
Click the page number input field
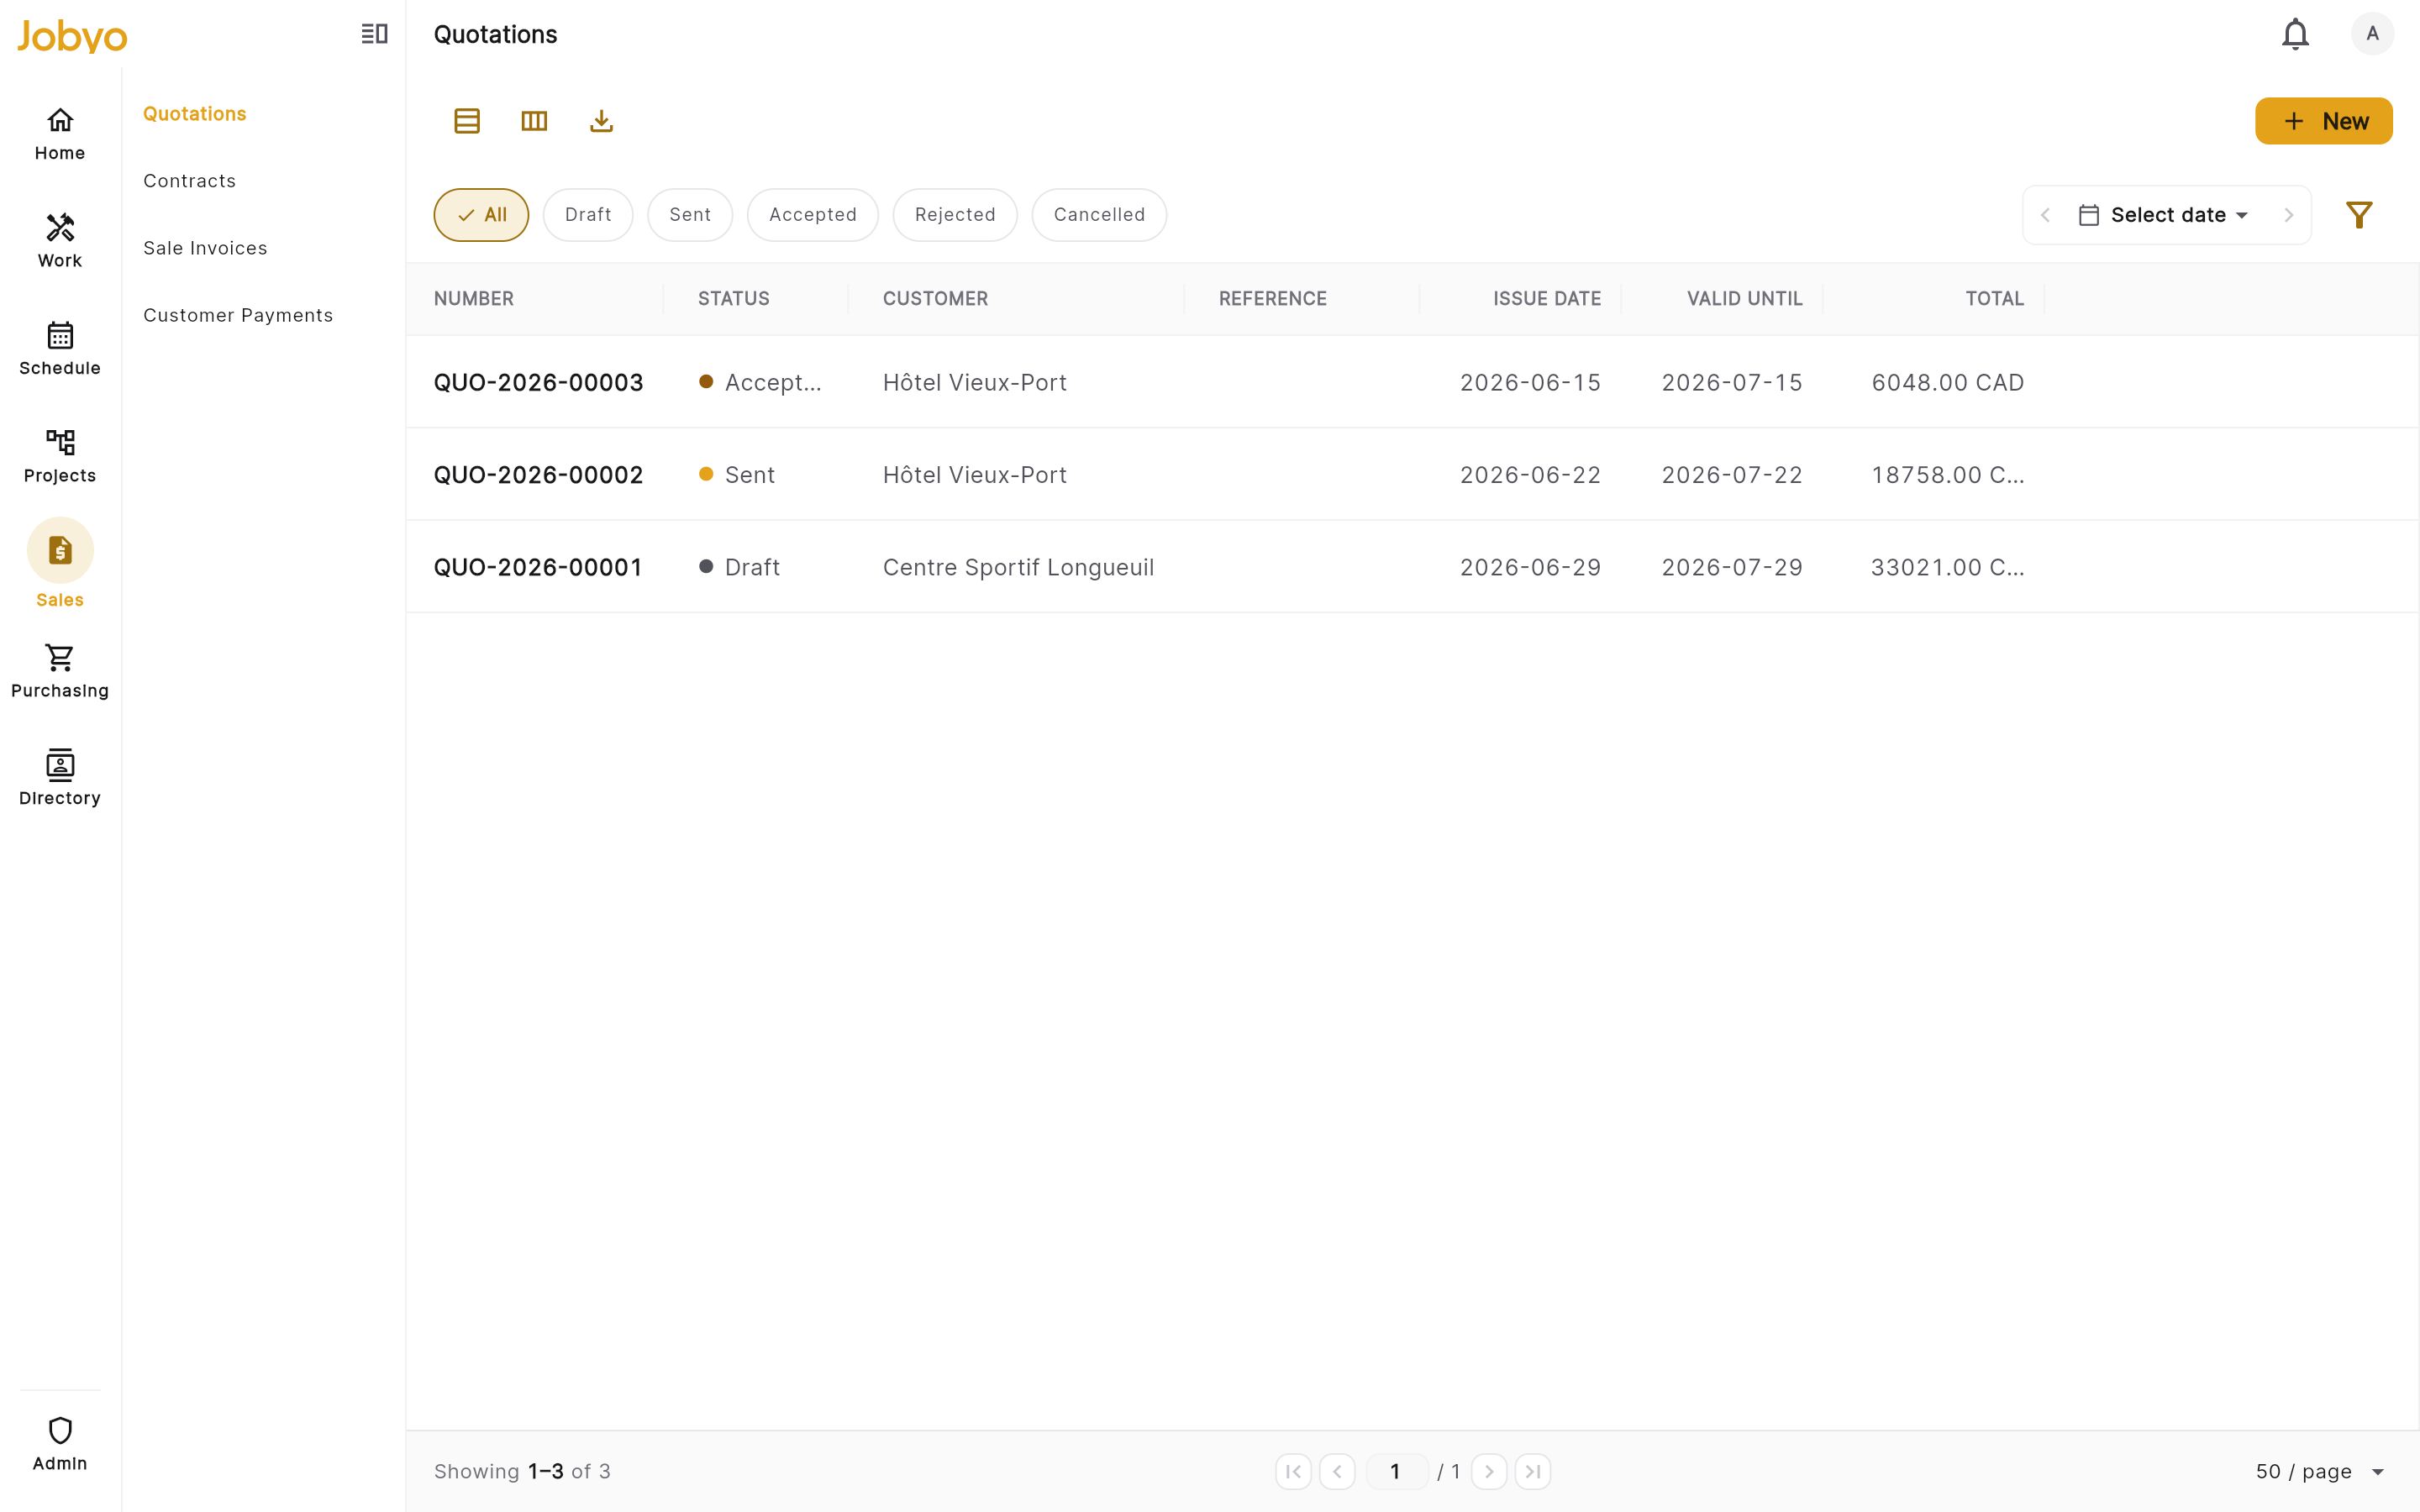pos(1396,1471)
